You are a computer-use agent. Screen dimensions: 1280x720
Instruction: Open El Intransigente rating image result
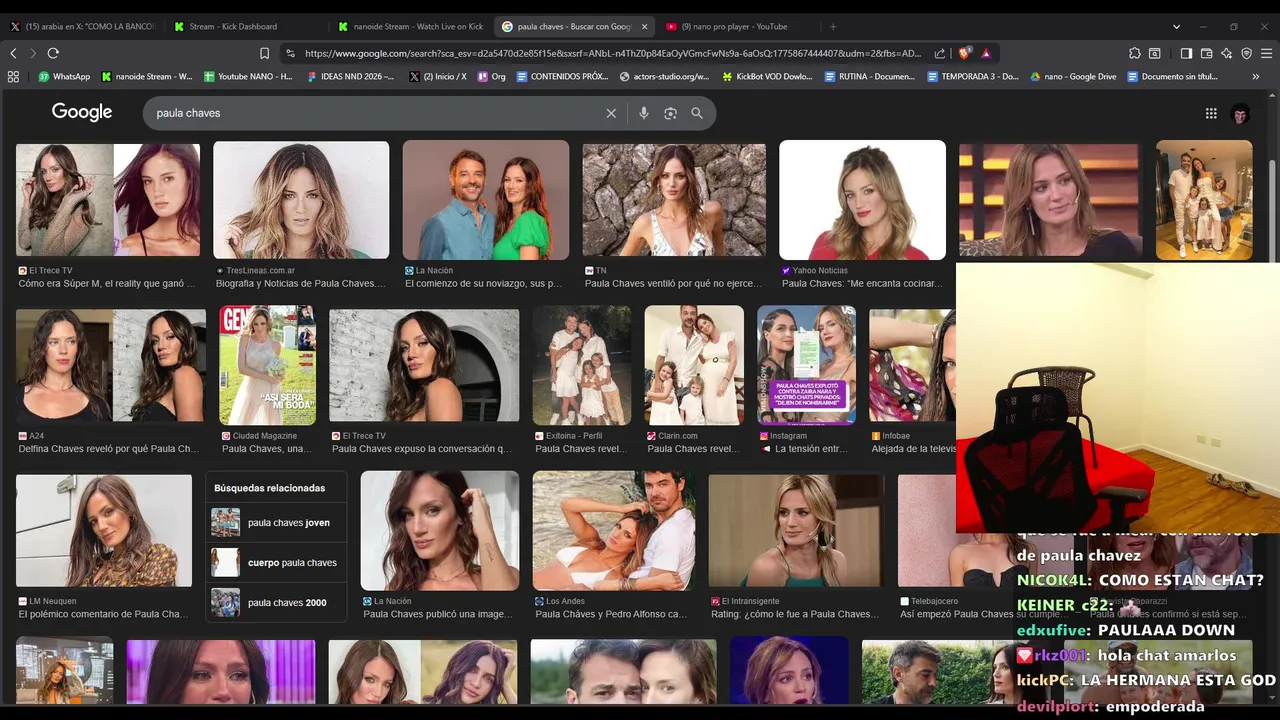pos(796,530)
